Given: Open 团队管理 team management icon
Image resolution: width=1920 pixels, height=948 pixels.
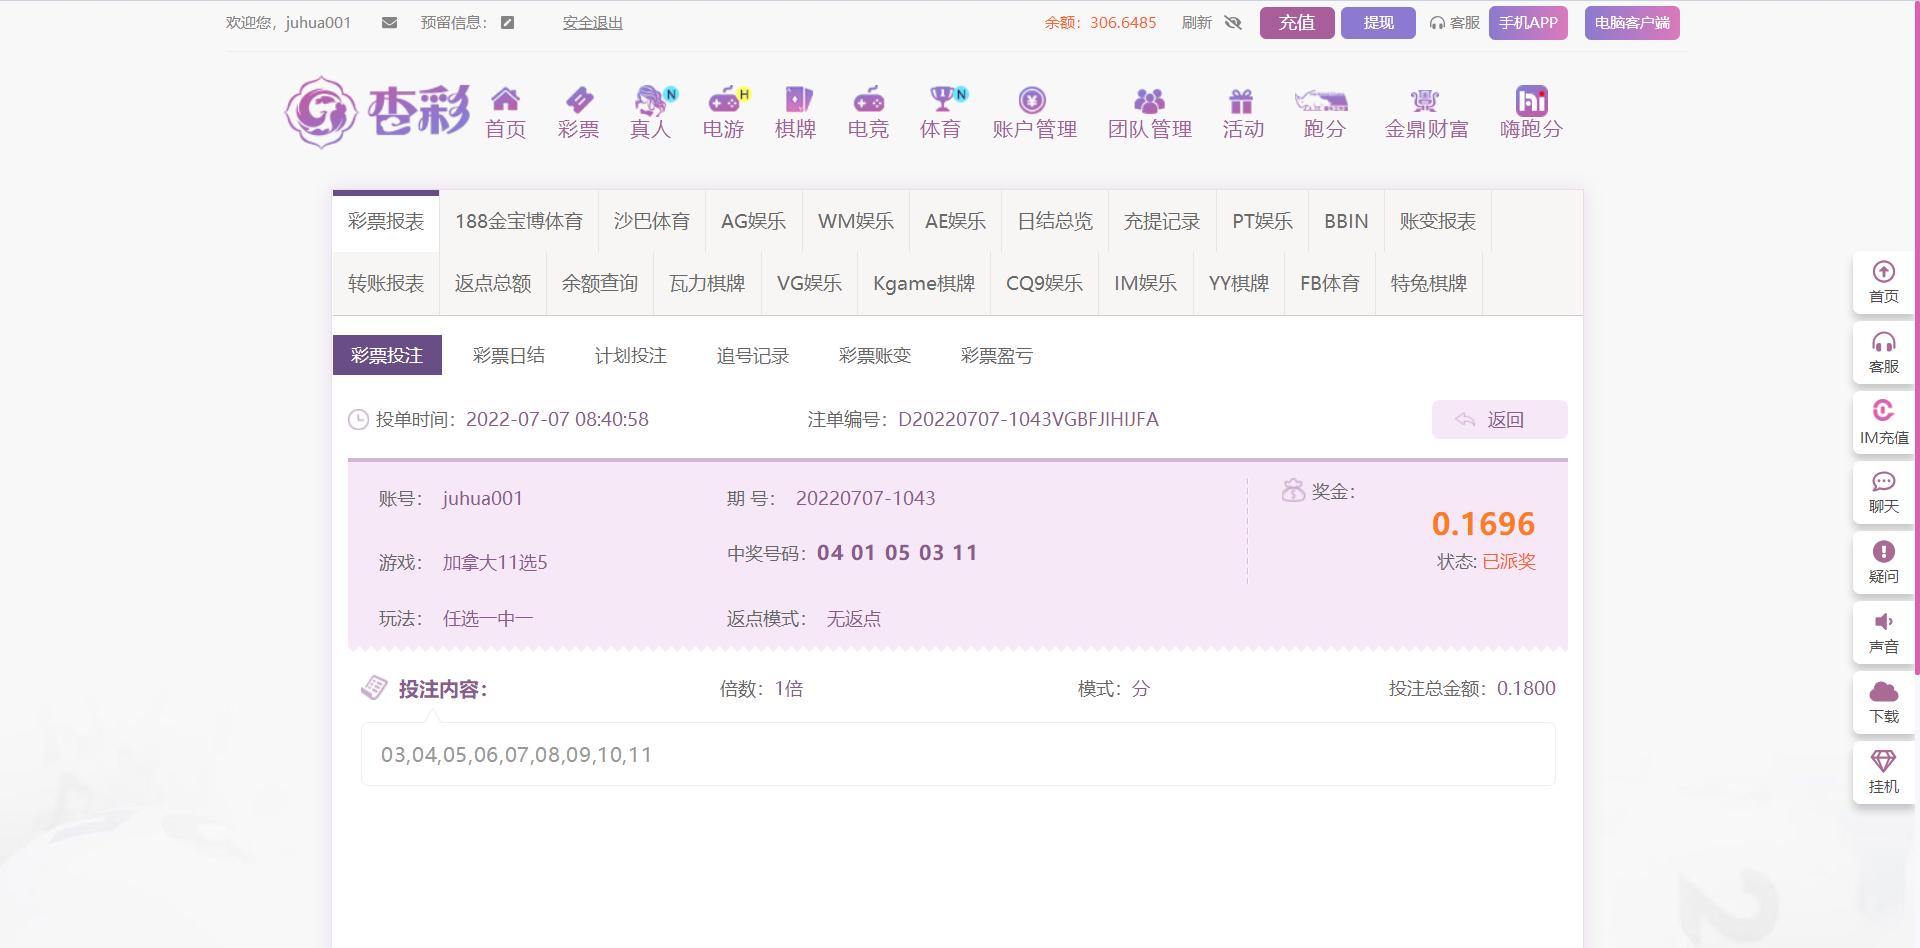Looking at the screenshot, I should click(1152, 112).
